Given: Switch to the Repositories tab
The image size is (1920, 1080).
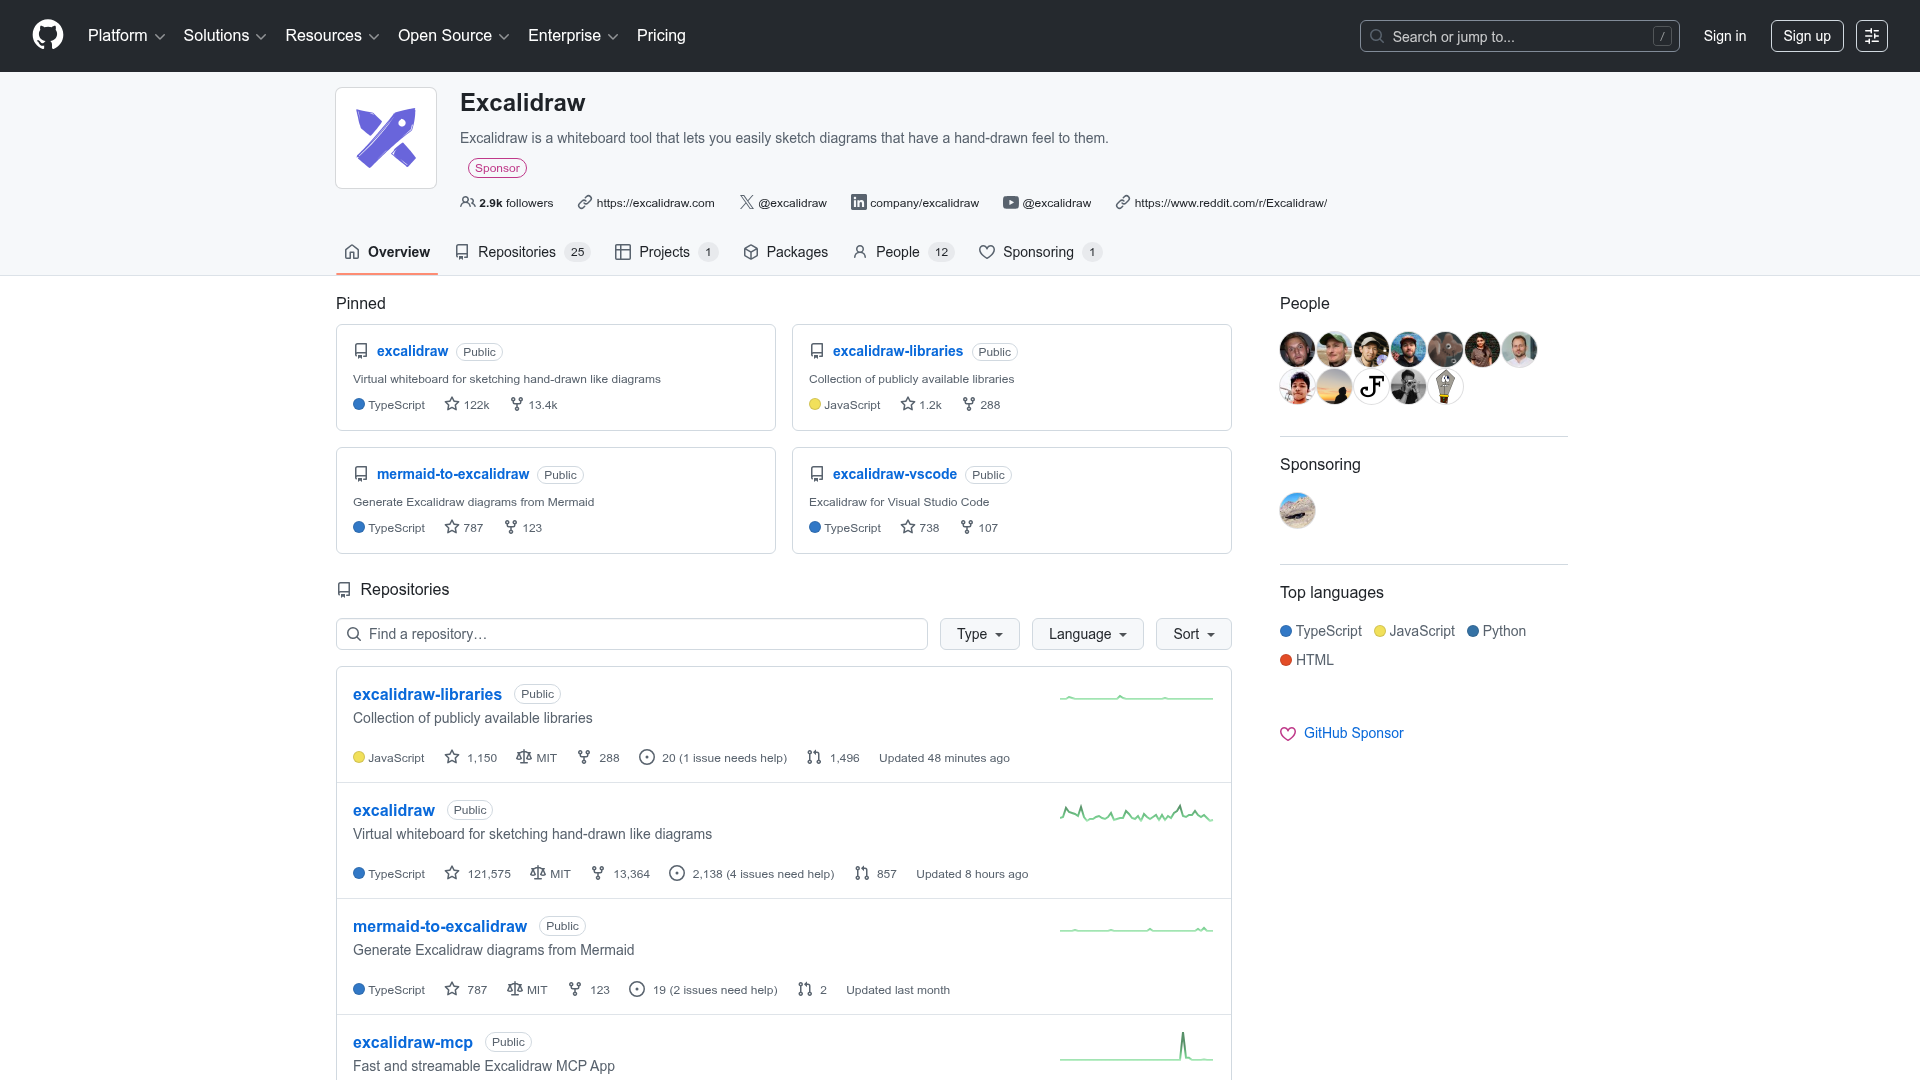Looking at the screenshot, I should click(x=517, y=252).
